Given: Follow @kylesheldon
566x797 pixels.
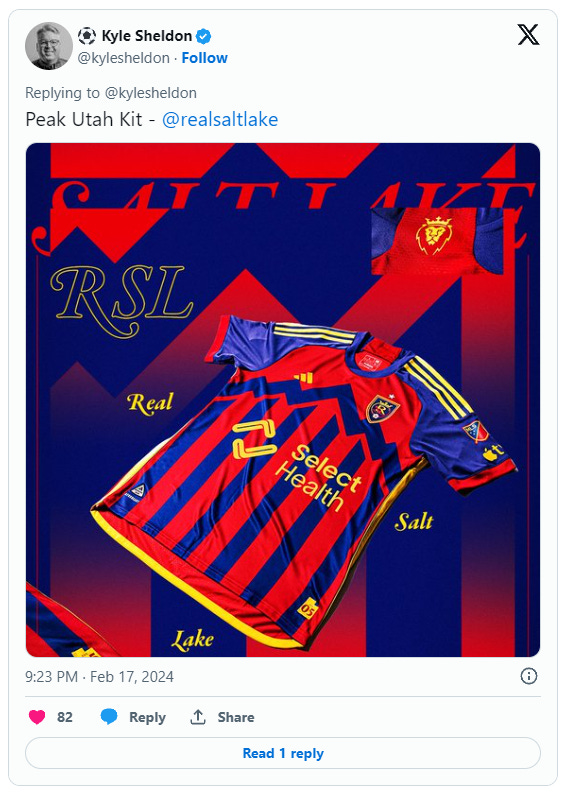Looking at the screenshot, I should click(204, 58).
